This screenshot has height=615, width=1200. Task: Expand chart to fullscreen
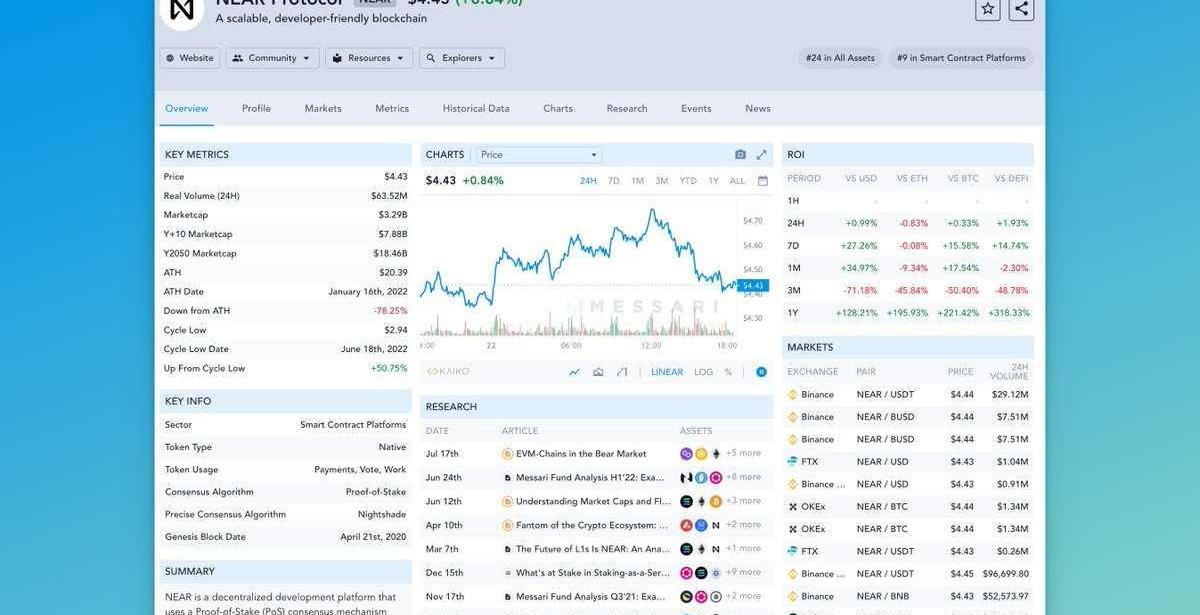tap(761, 155)
